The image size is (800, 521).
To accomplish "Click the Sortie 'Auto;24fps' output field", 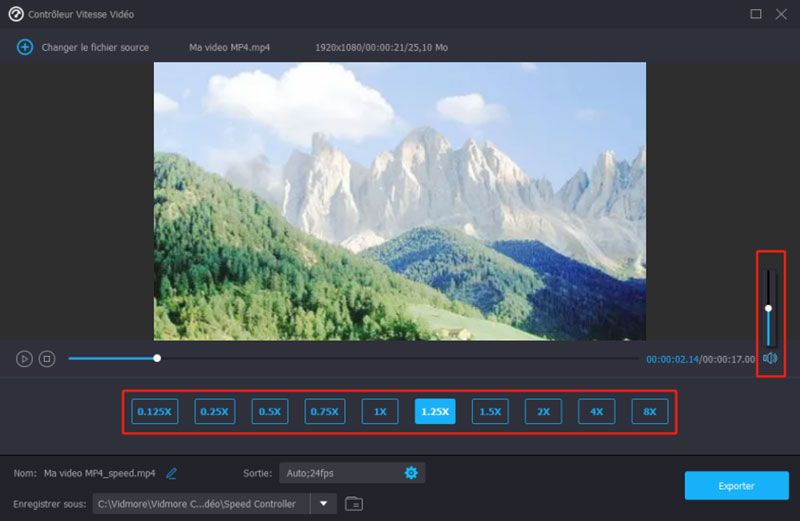I will pyautogui.click(x=352, y=473).
